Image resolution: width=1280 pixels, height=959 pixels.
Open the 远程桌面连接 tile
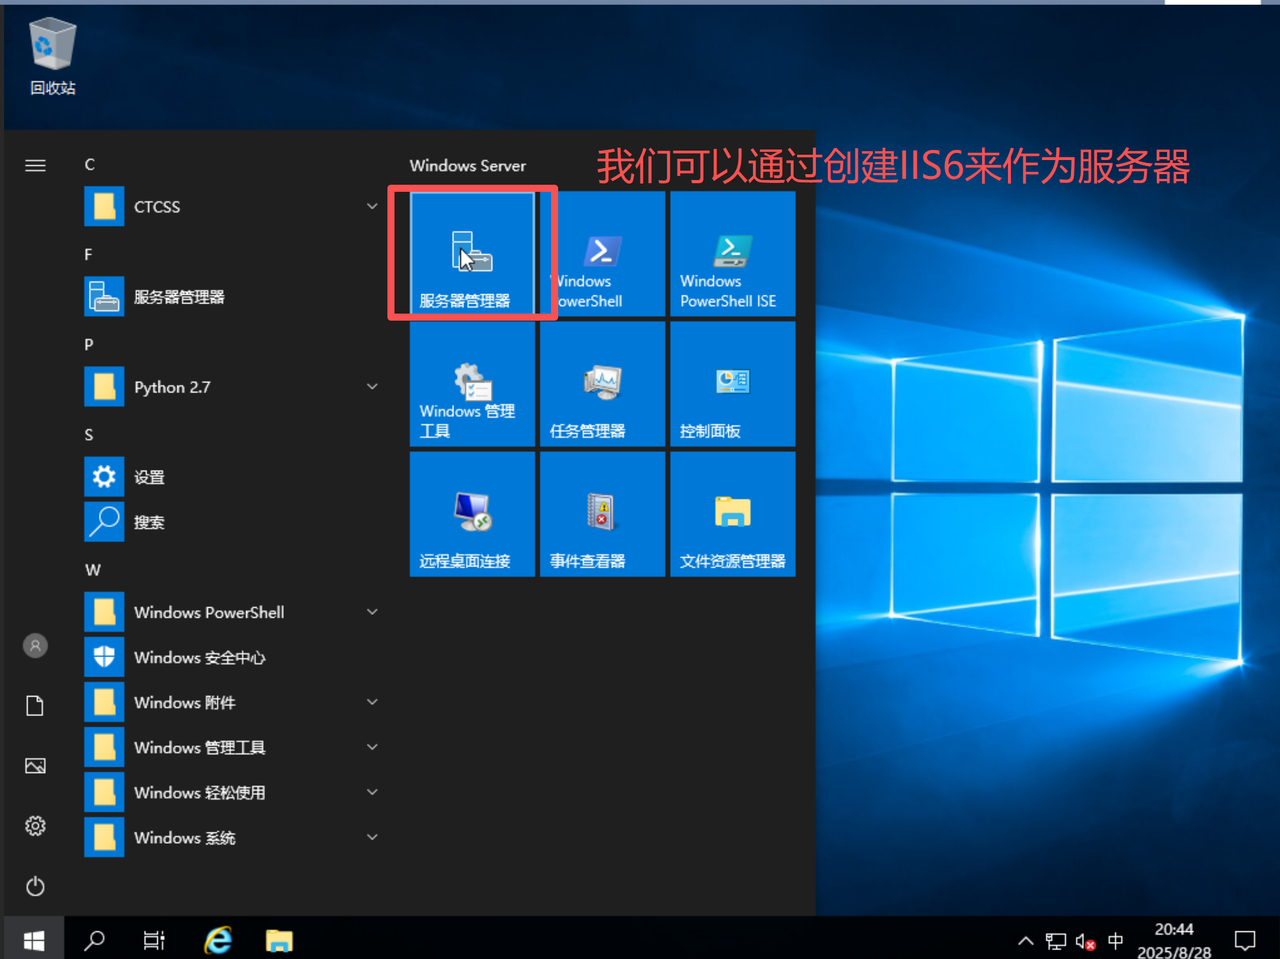point(472,514)
